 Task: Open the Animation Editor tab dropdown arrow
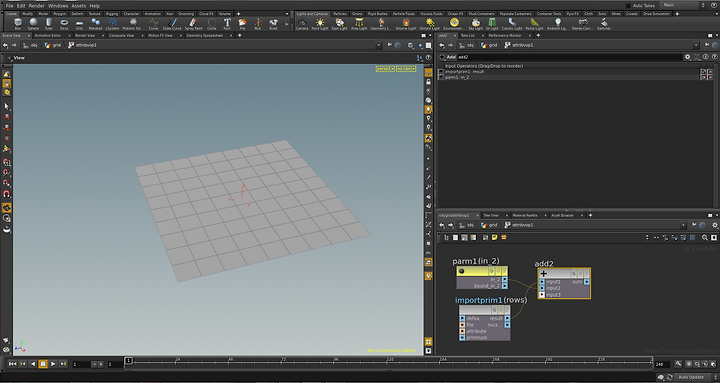[69, 35]
